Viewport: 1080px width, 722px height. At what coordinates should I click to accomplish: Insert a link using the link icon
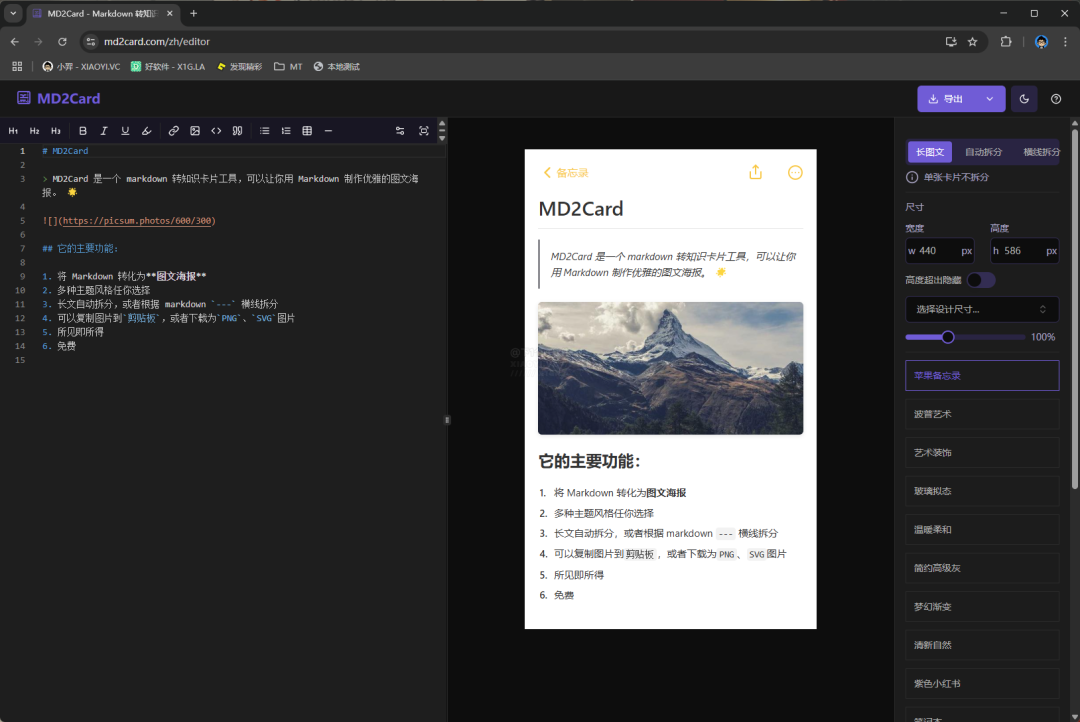point(173,131)
